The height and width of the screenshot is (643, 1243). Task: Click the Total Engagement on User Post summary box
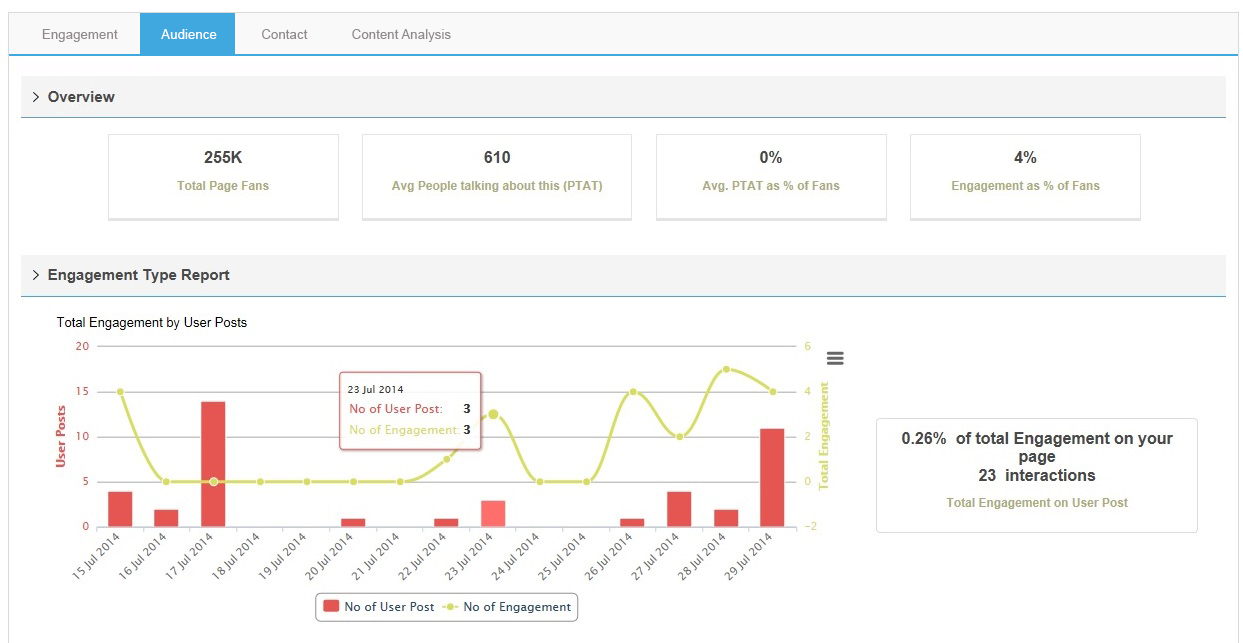(1036, 475)
